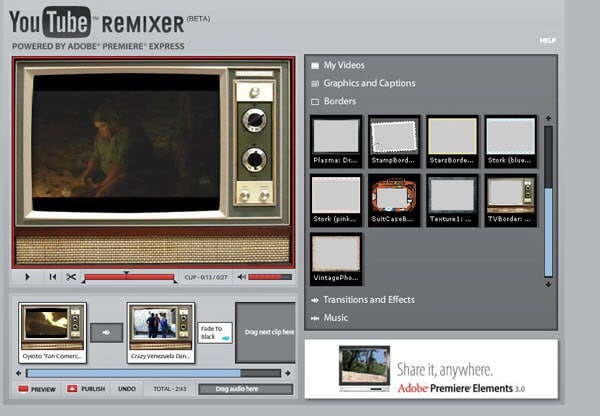Pick the Texture1 border thumbnail
The width and height of the screenshot is (600, 416).
[x=452, y=201]
